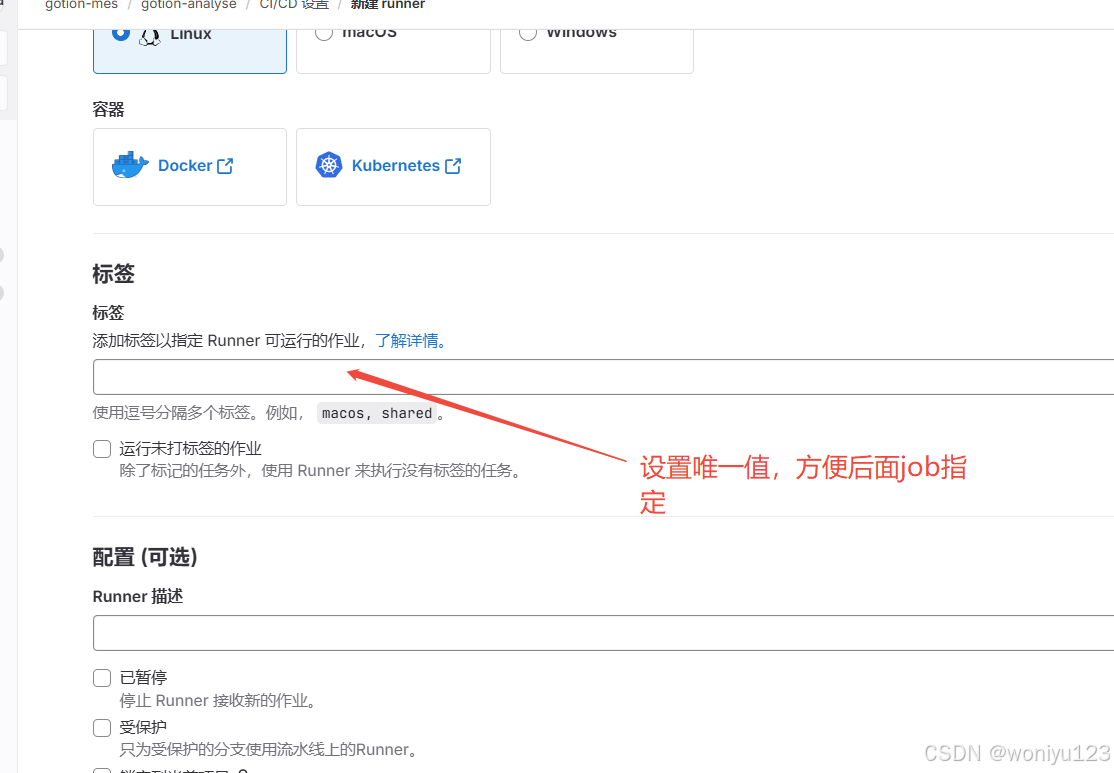Select the Kubernetes container card
This screenshot has width=1114, height=773.
(392, 166)
